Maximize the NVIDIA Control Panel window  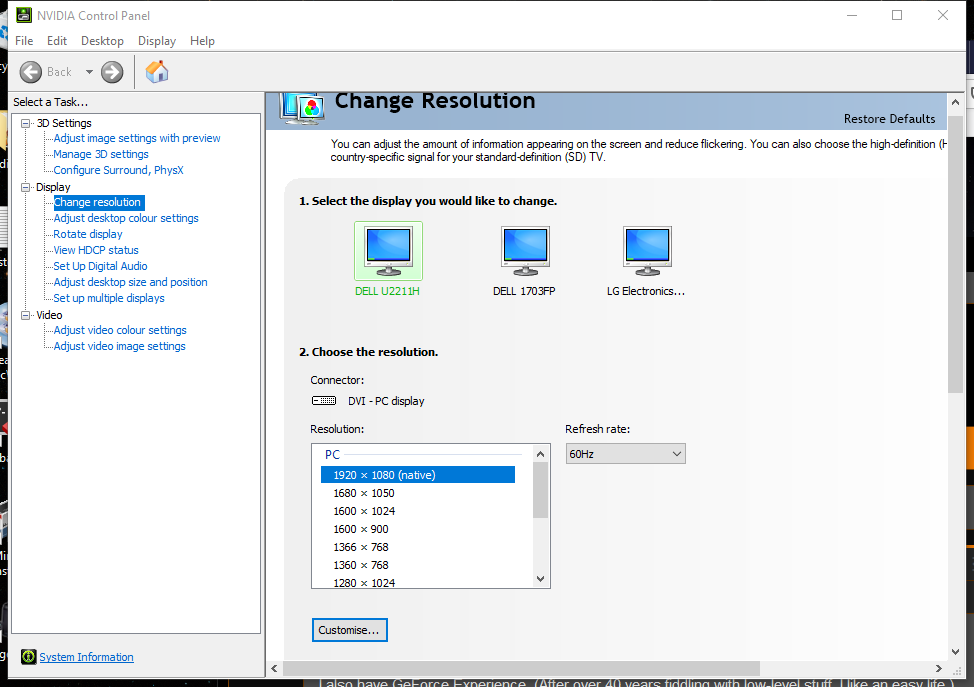[897, 15]
